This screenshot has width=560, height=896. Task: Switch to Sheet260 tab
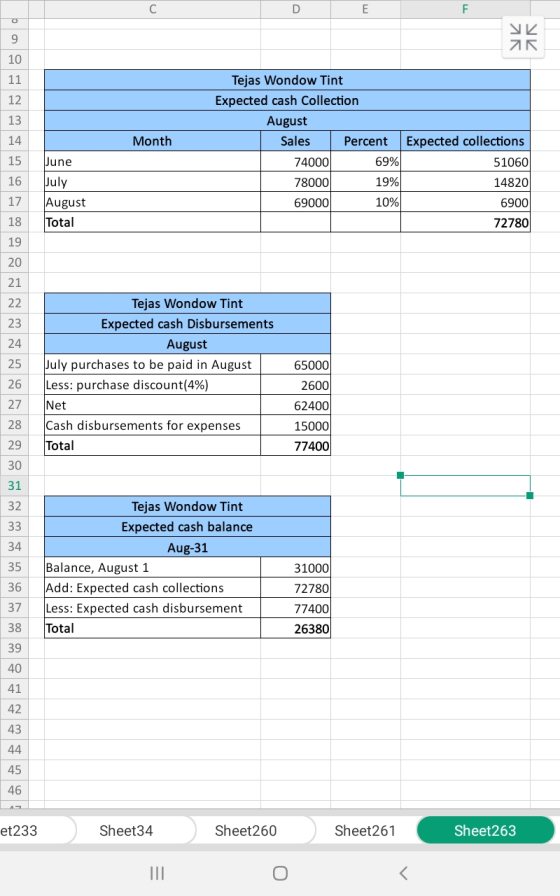246,830
